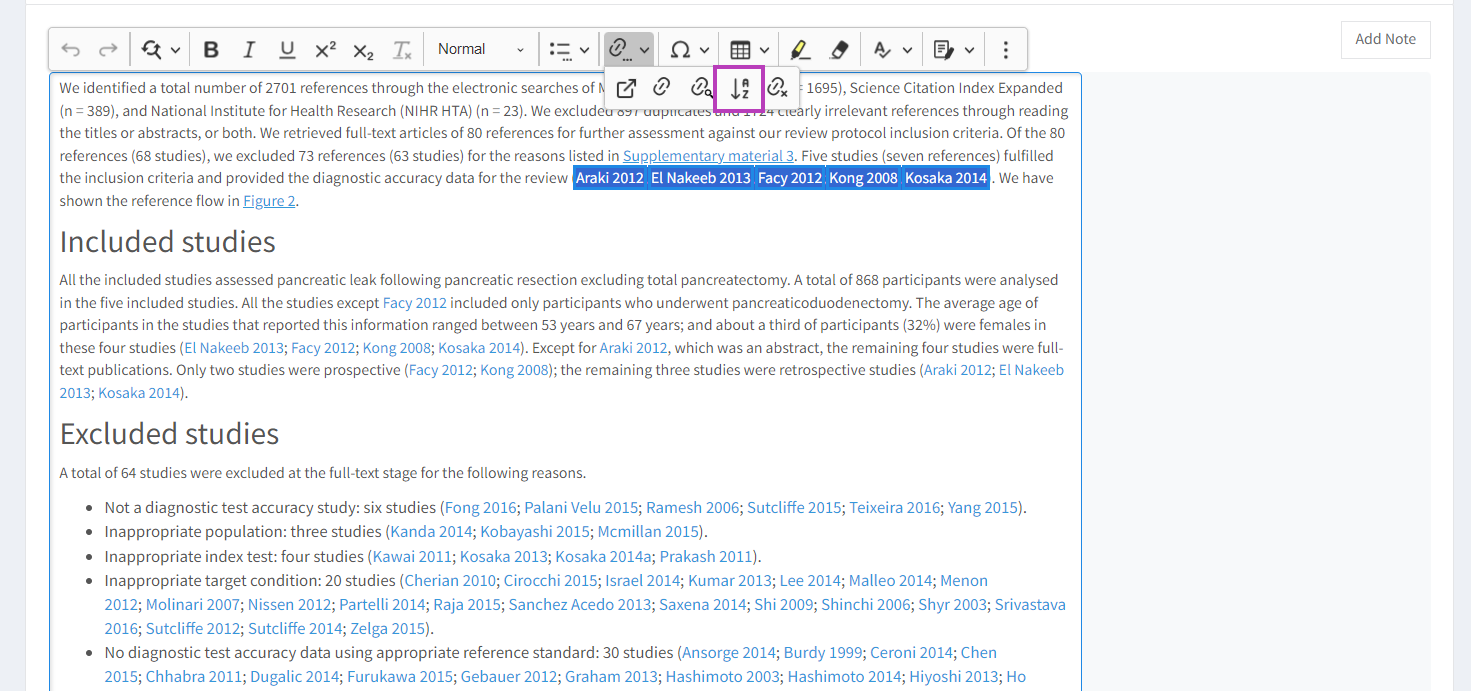This screenshot has height=691, width=1471.
Task: Expand the special characters omega dropdown
Action: coord(689,50)
